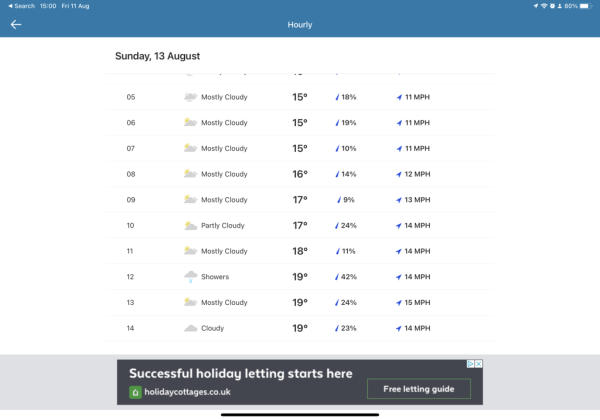Select the 08 hour forecast row
This screenshot has height=420, width=600.
[300, 174]
